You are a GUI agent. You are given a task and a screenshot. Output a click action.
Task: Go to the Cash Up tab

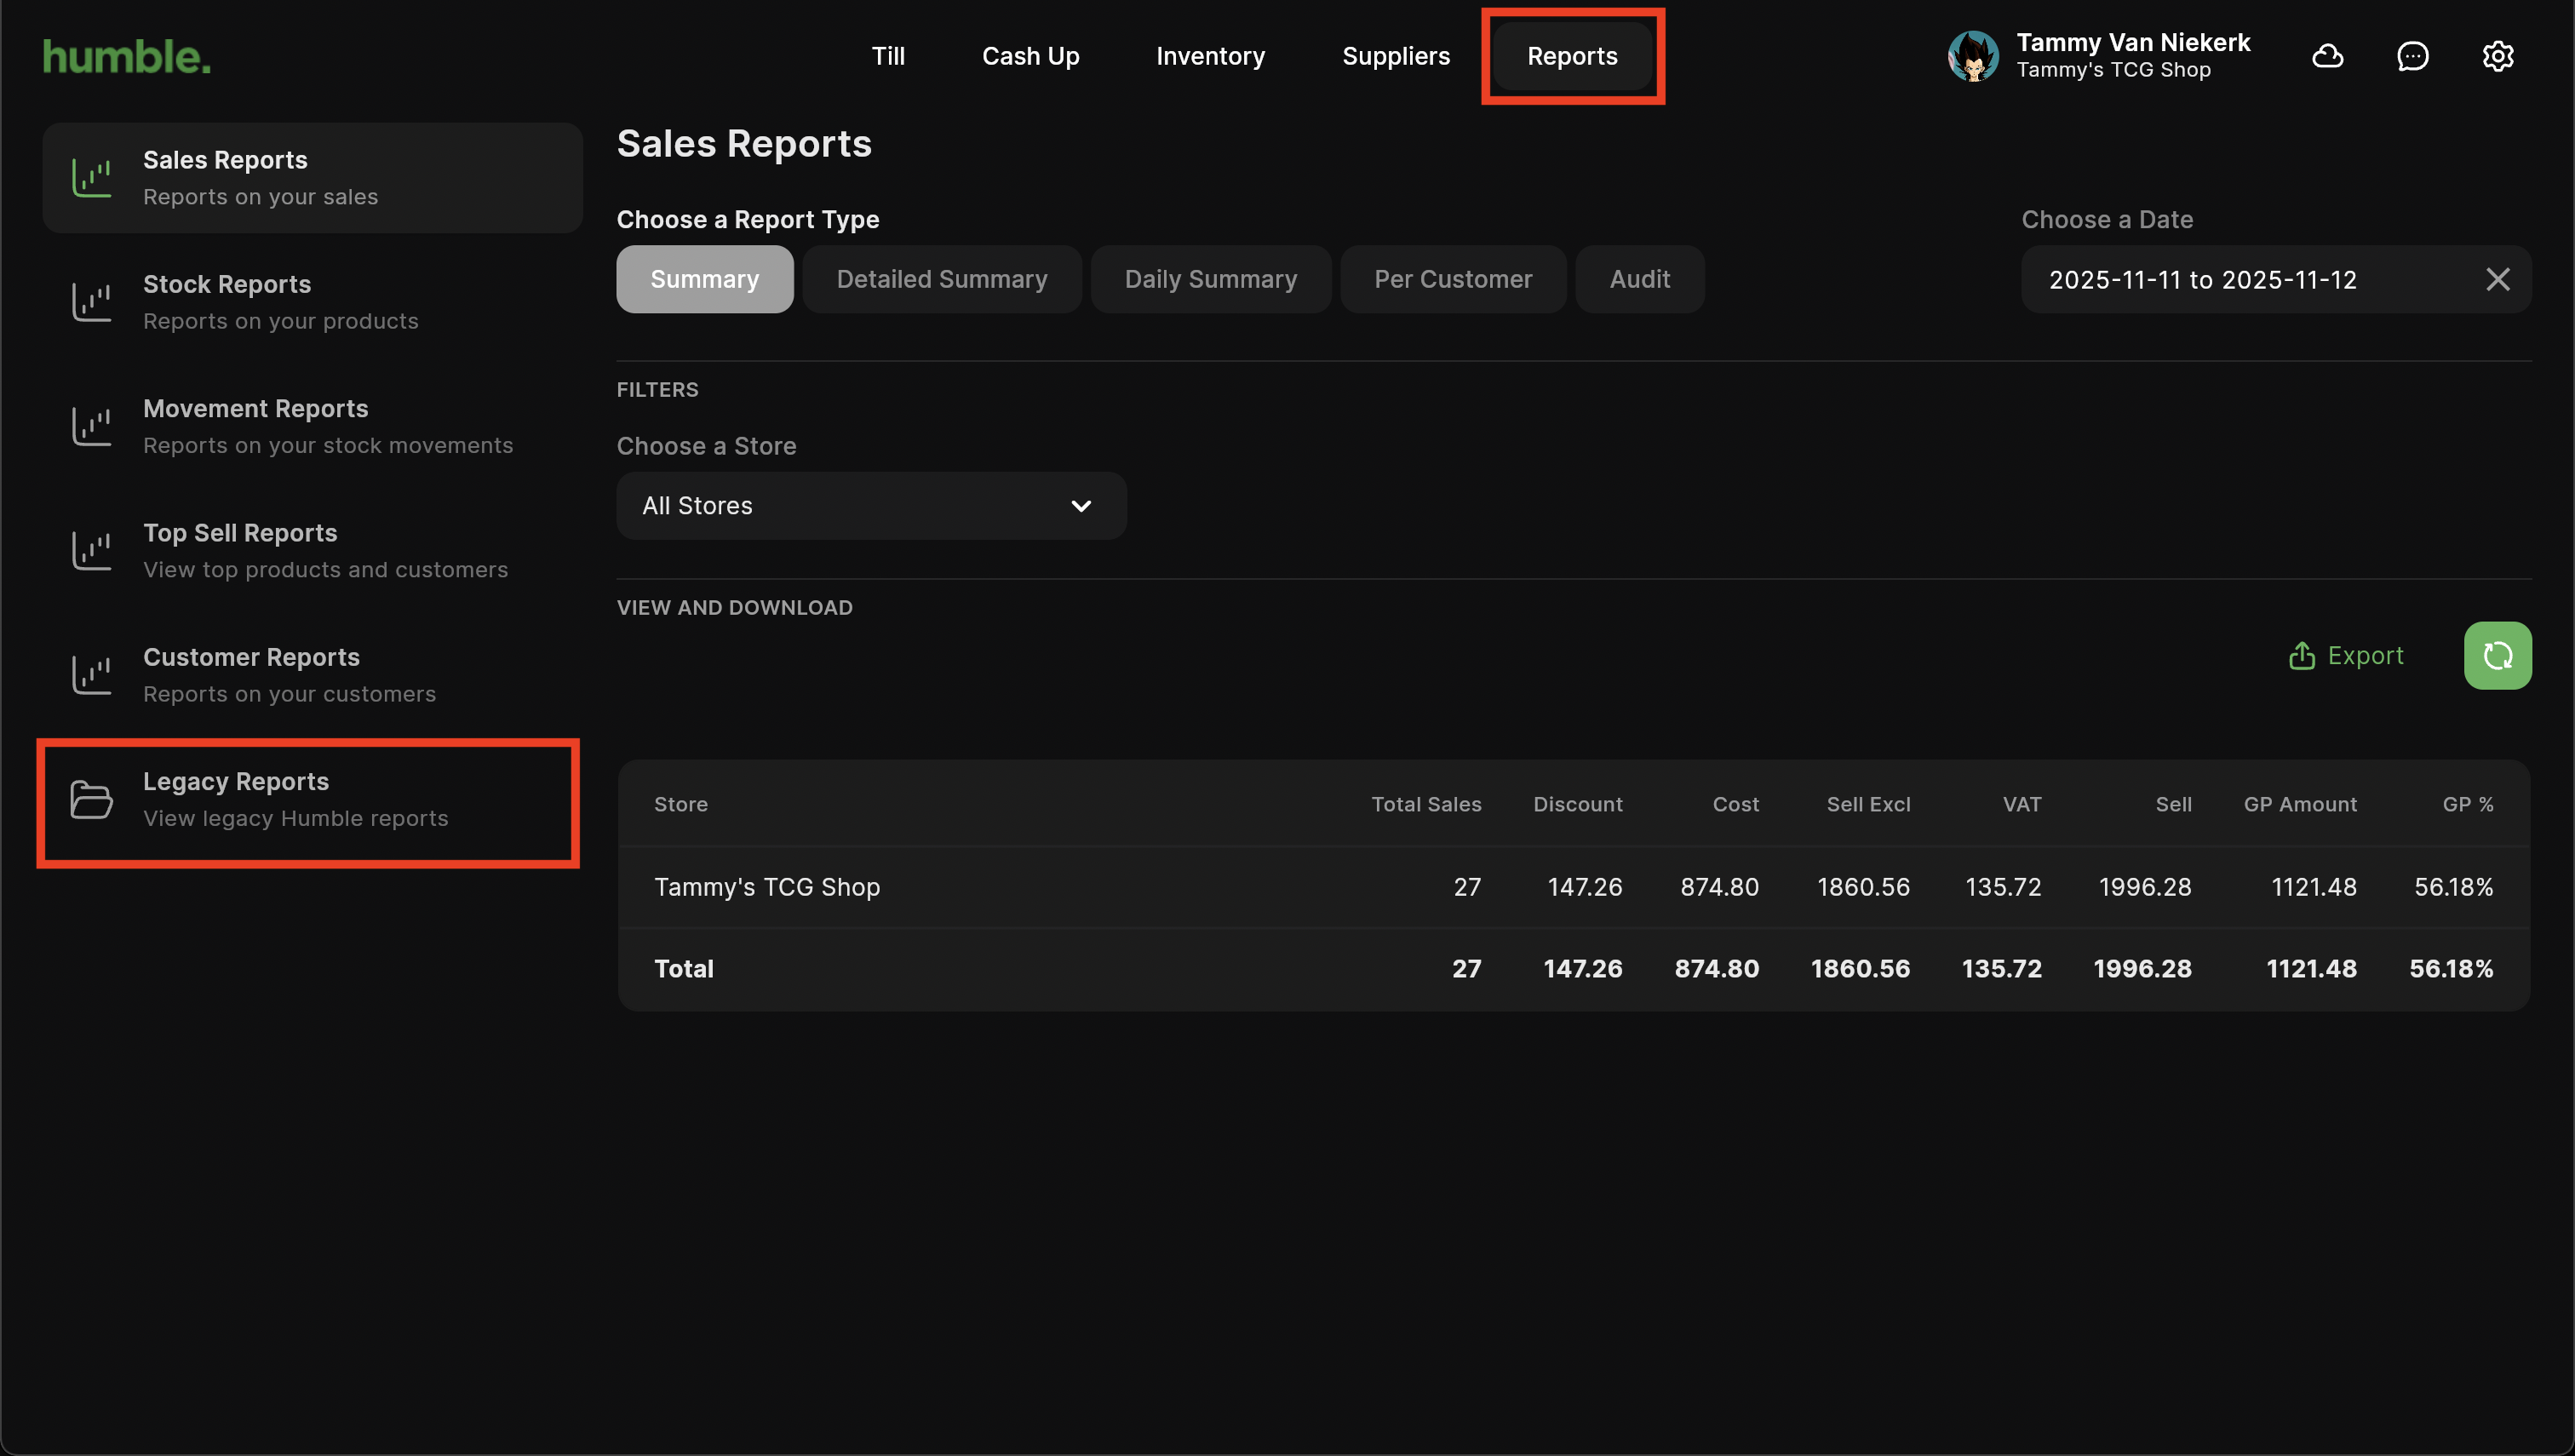(1030, 56)
